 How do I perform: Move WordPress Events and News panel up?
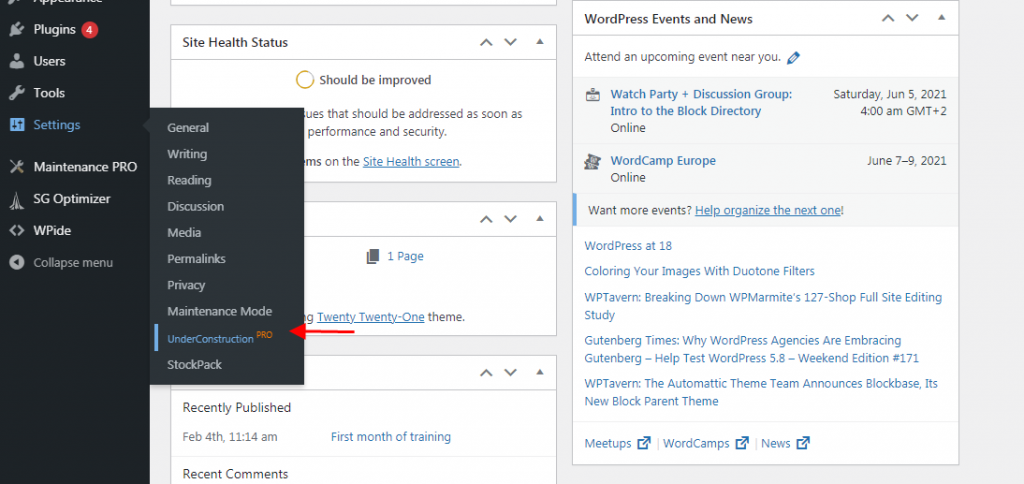pyautogui.click(x=888, y=18)
